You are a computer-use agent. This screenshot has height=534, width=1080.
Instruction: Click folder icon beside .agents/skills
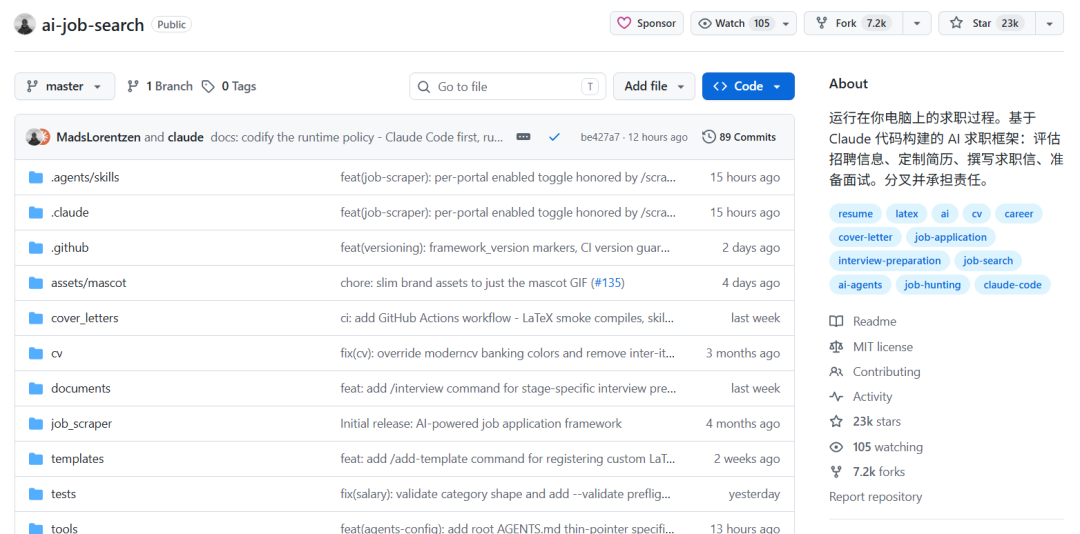(36, 178)
